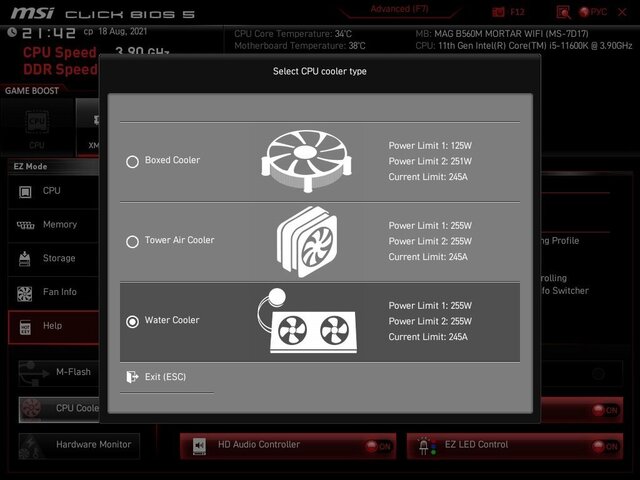Open the CPU section in EZ Mode

[x=52, y=191]
